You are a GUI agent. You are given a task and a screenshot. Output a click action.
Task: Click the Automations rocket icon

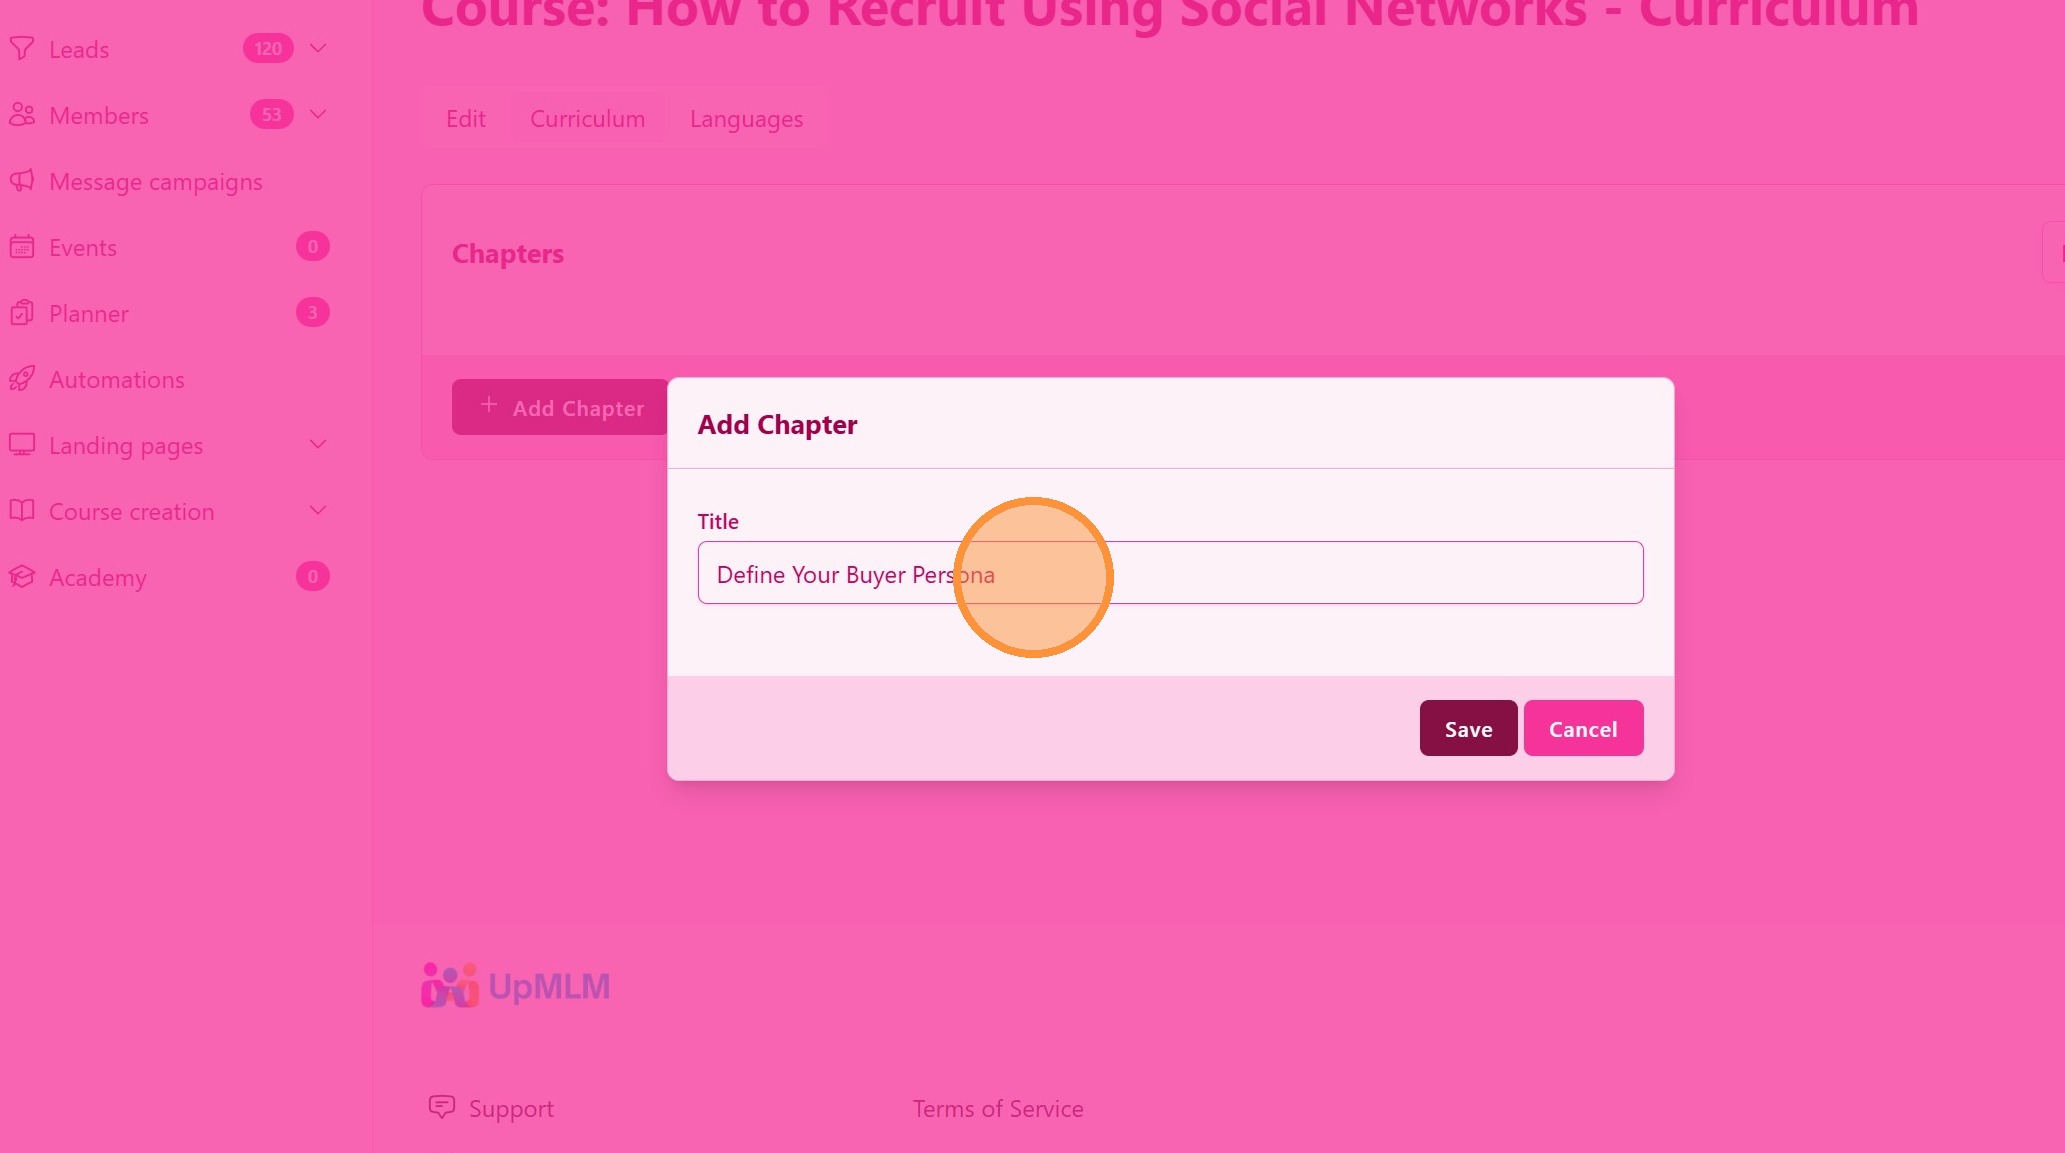click(x=22, y=379)
